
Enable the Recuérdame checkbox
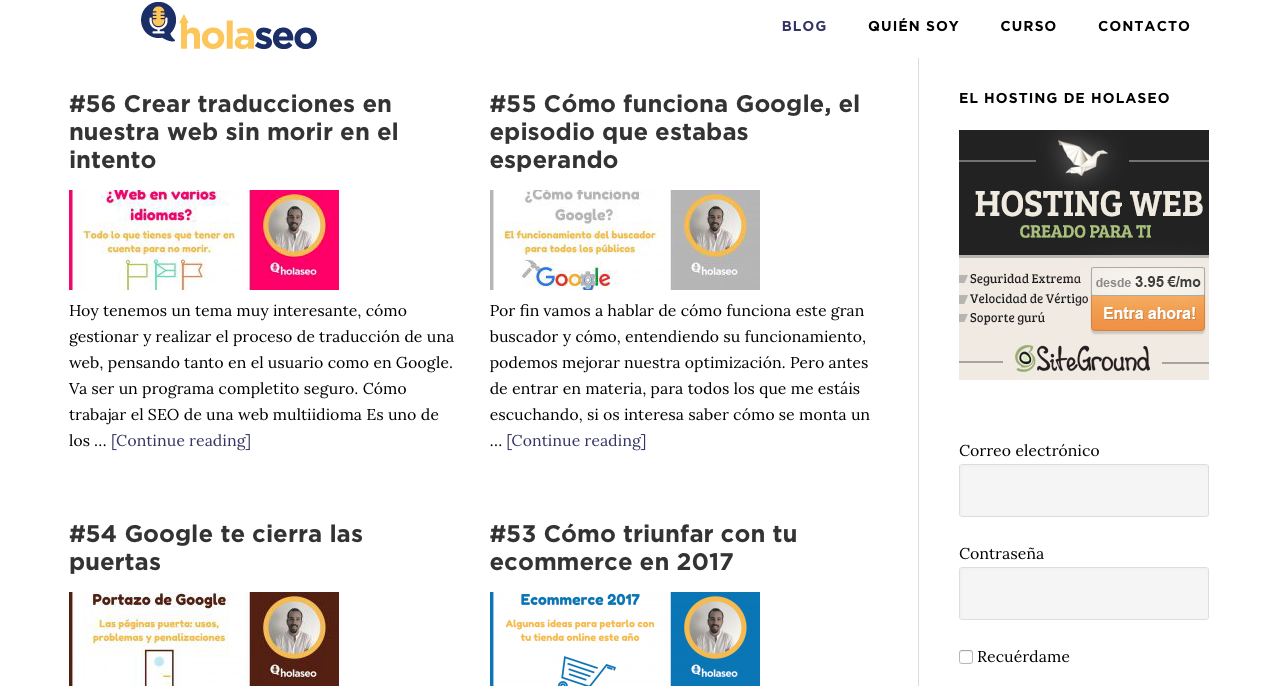click(x=964, y=656)
